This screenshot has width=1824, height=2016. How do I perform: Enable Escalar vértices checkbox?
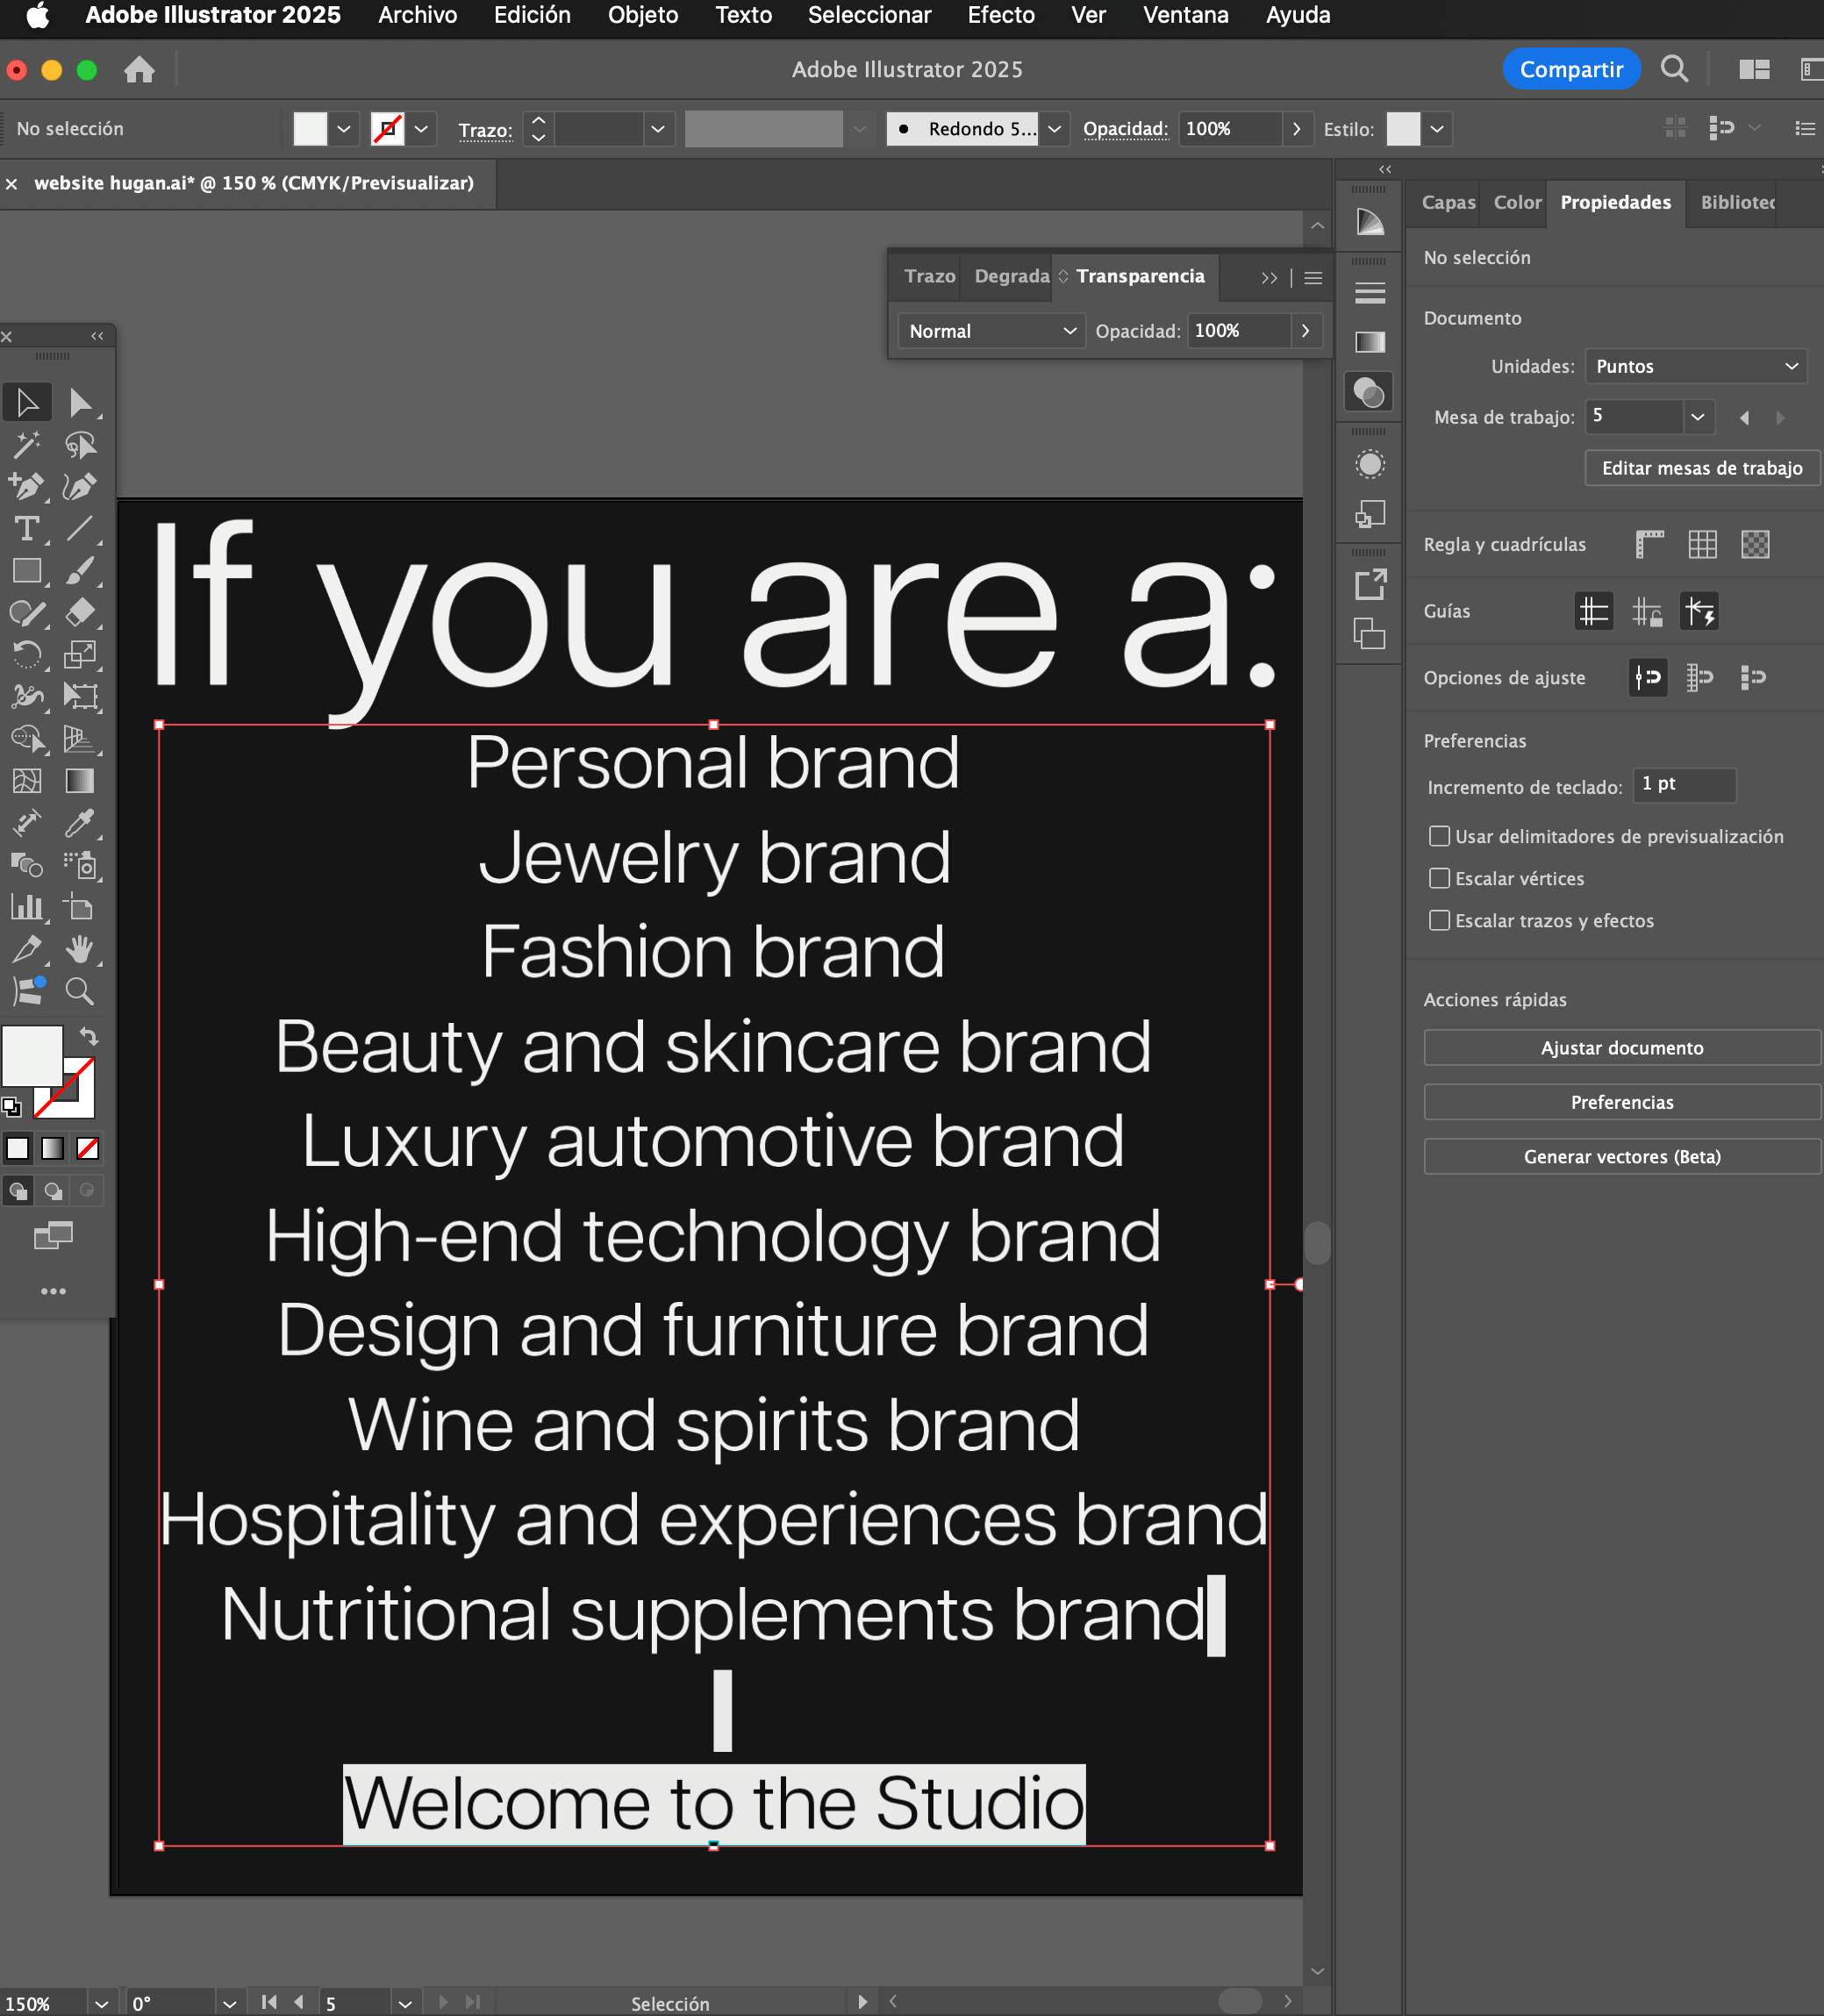[x=1439, y=878]
